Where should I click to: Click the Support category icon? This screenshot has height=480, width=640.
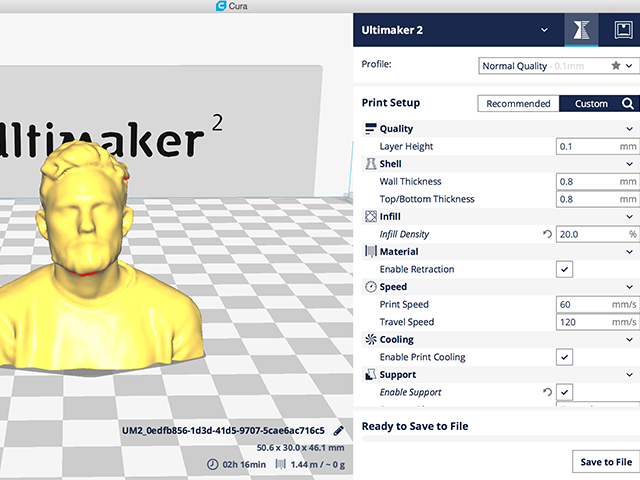371,374
